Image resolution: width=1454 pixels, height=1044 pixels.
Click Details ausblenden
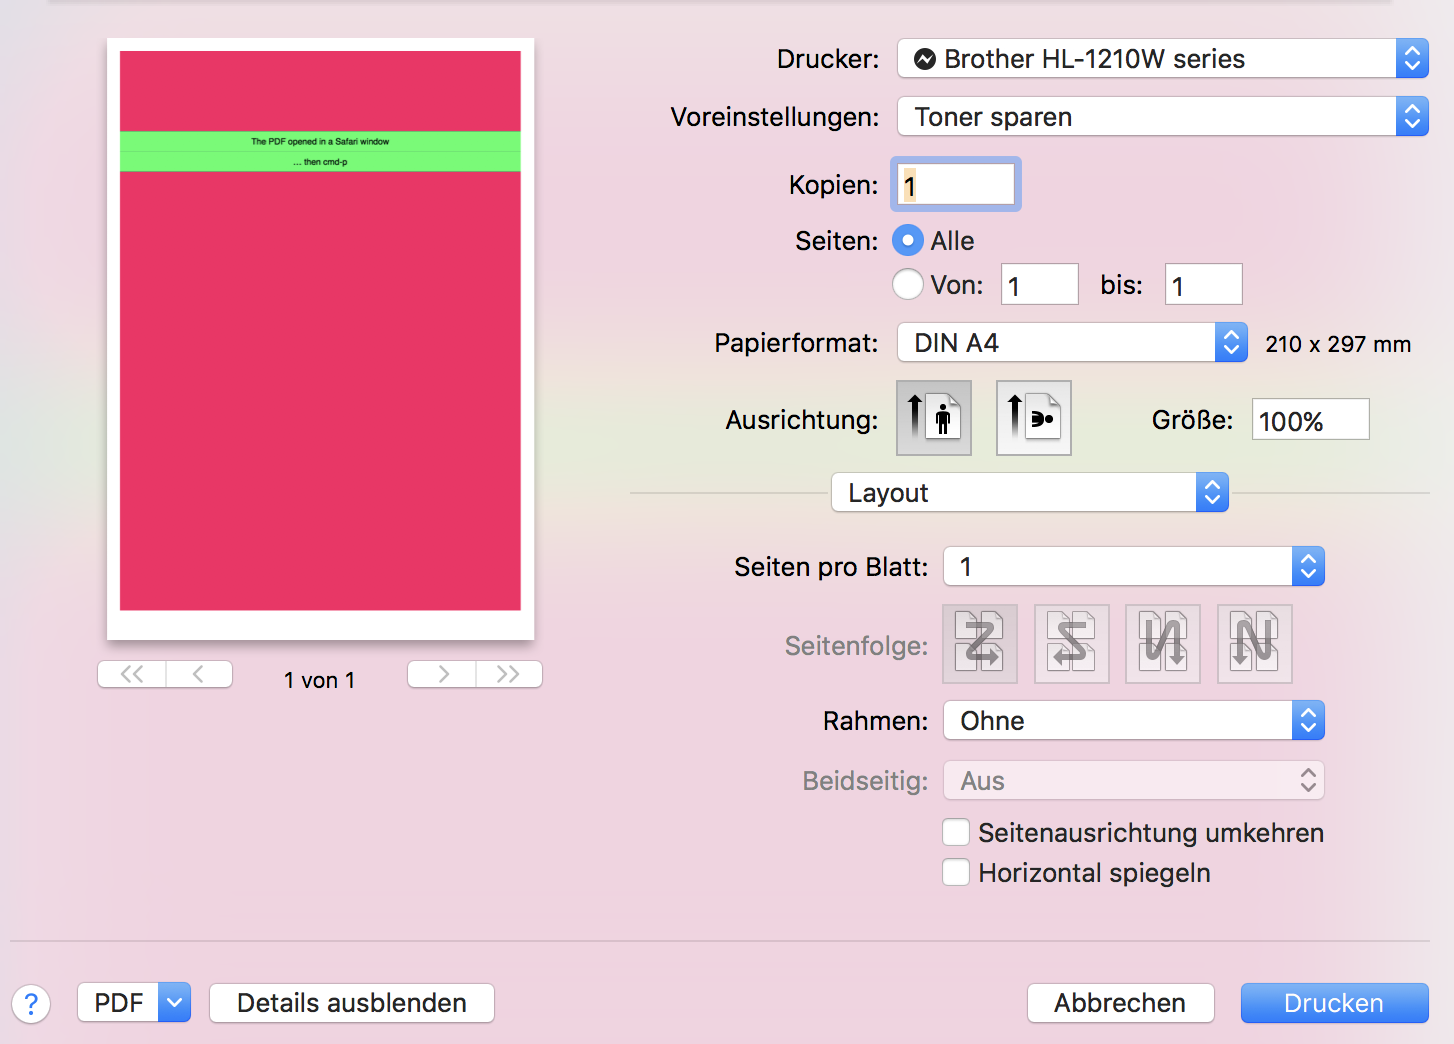click(x=351, y=1003)
